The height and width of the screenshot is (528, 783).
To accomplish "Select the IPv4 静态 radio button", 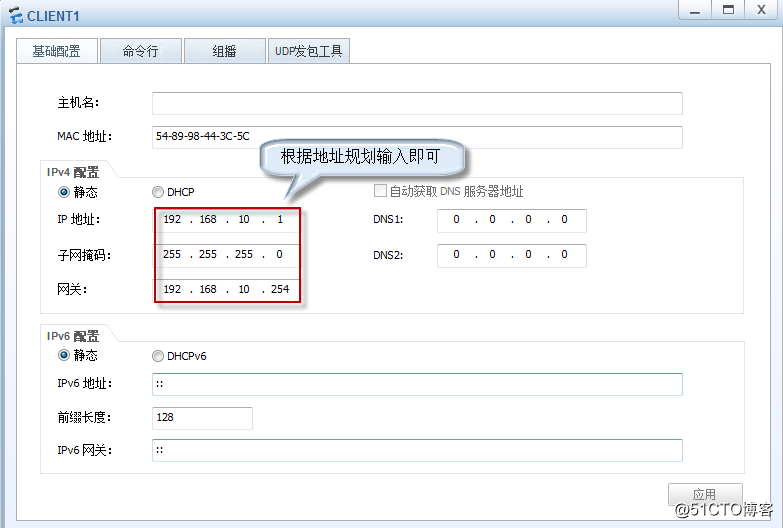I will tap(64, 192).
